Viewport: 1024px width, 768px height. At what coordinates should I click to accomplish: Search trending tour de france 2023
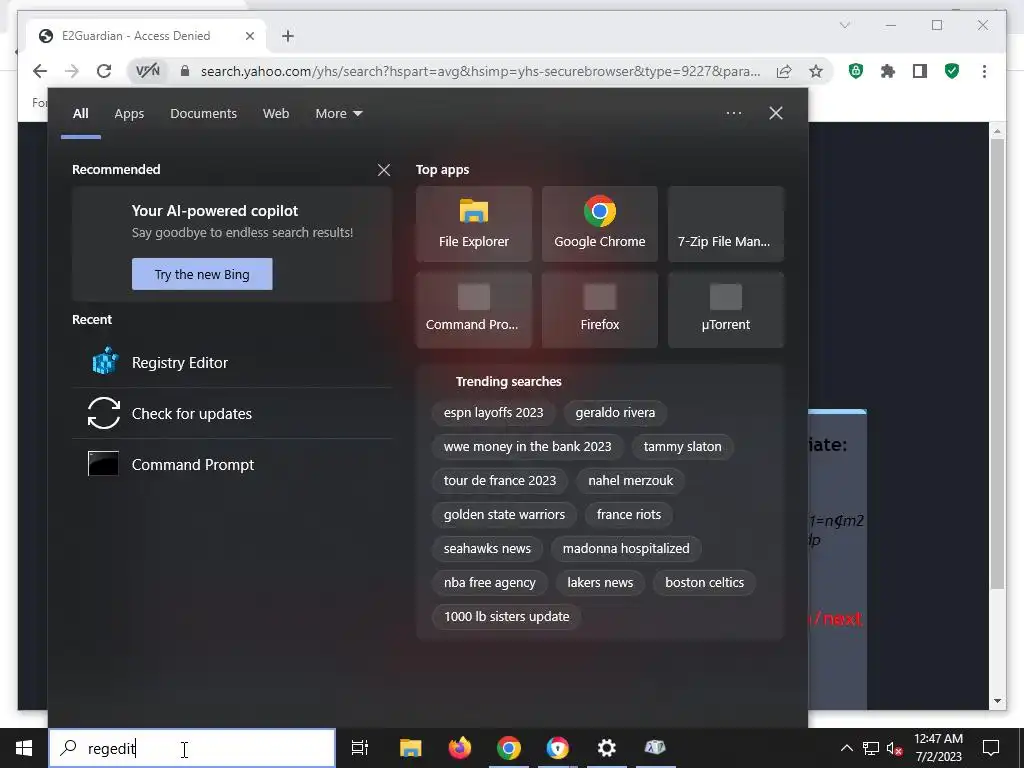500,481
